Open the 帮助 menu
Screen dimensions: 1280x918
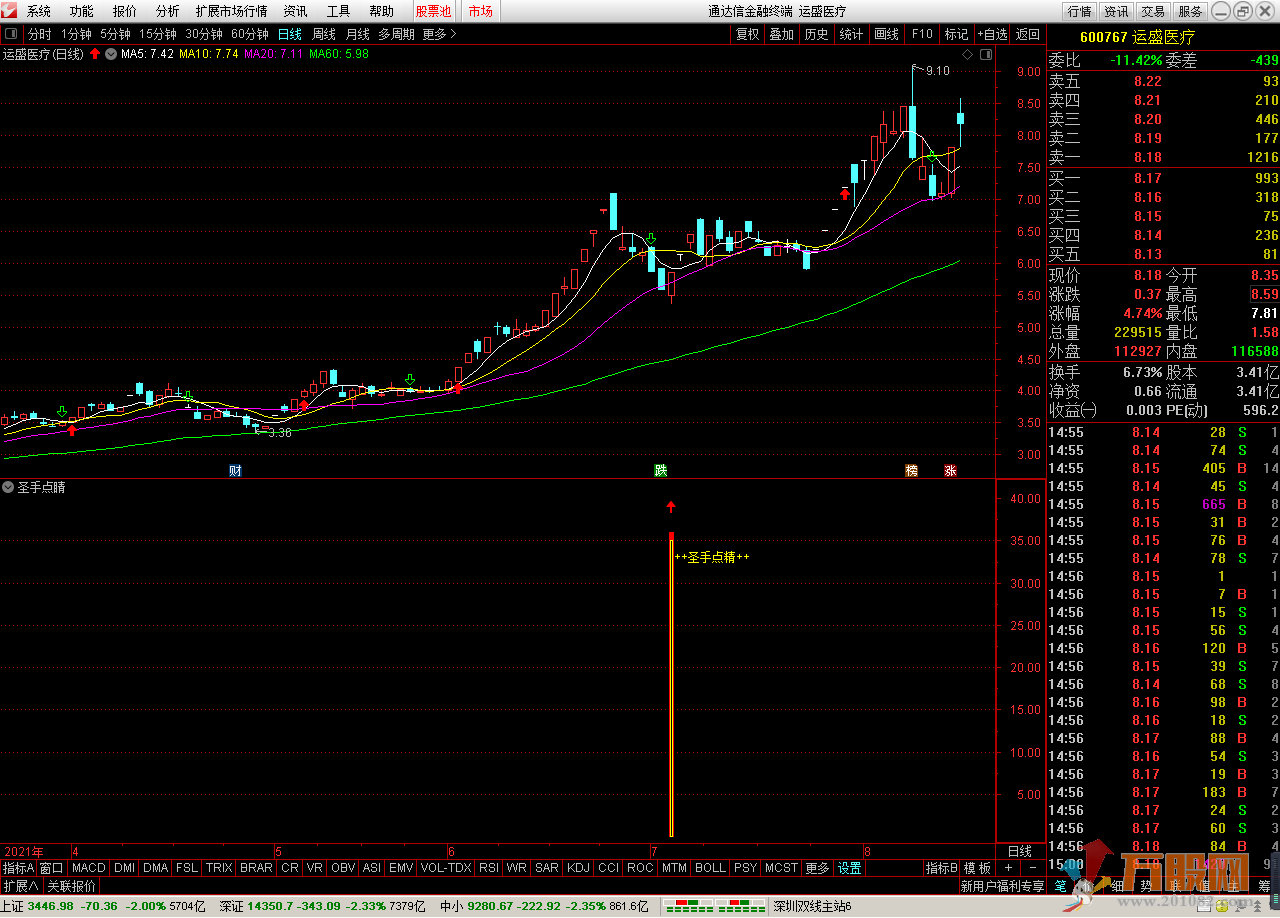[382, 11]
